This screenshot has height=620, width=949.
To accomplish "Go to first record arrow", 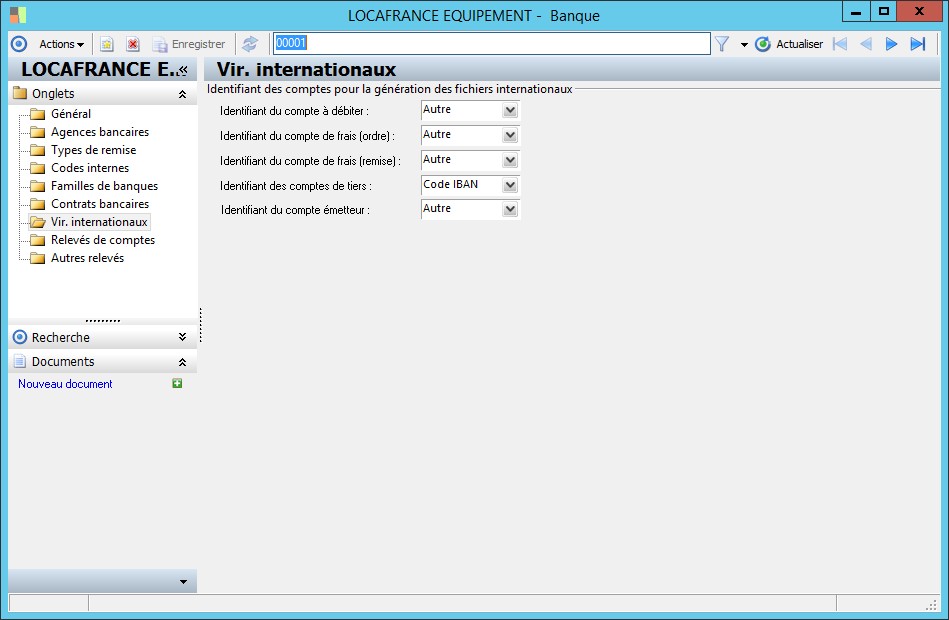I will point(840,44).
